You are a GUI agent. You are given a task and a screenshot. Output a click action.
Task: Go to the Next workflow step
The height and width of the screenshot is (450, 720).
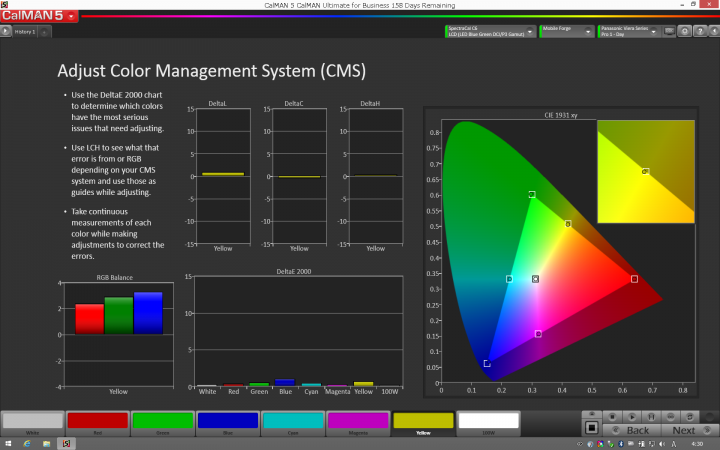click(683, 430)
